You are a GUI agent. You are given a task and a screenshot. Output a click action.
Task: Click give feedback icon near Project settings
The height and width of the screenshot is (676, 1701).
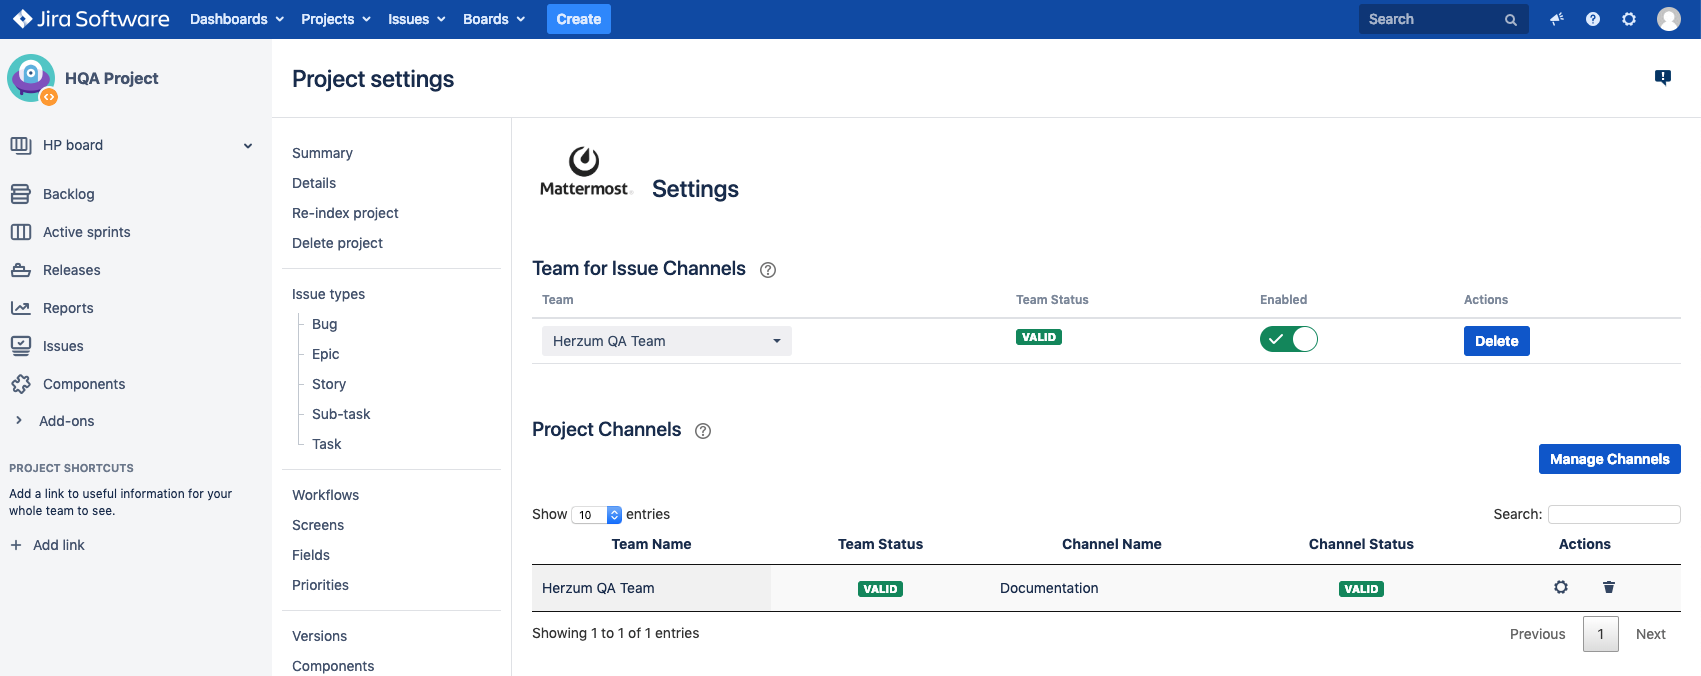(1663, 78)
